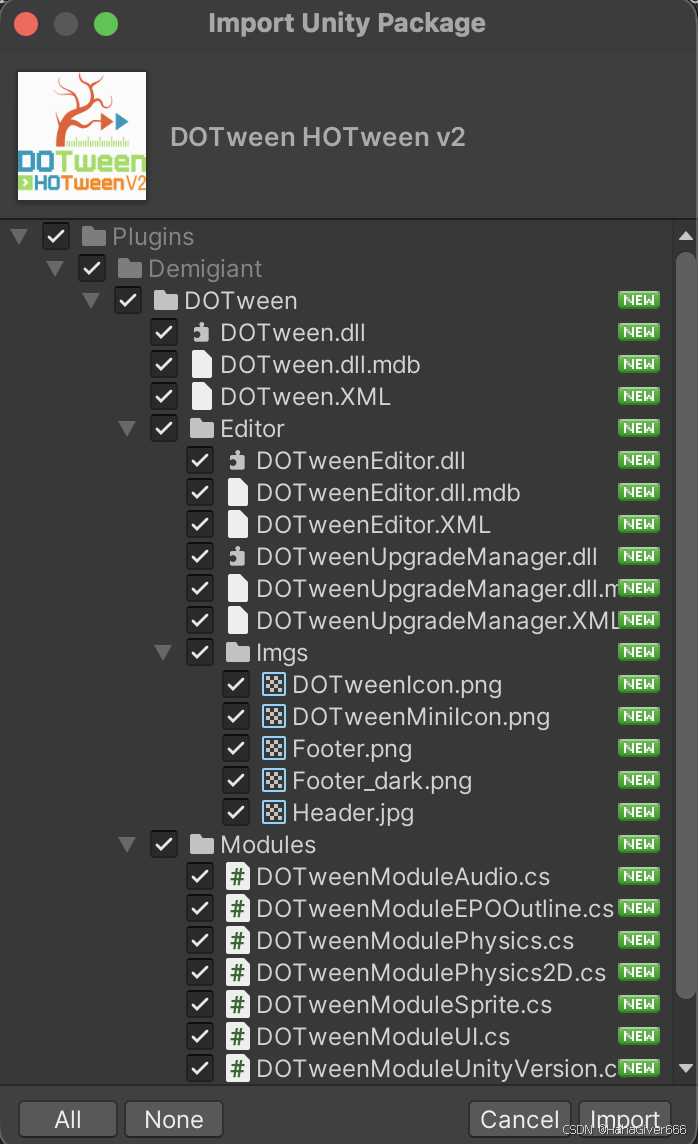Select the DOTweenModuleUnityVersion.cs row text
Image resolution: width=698 pixels, height=1144 pixels.
(438, 1069)
